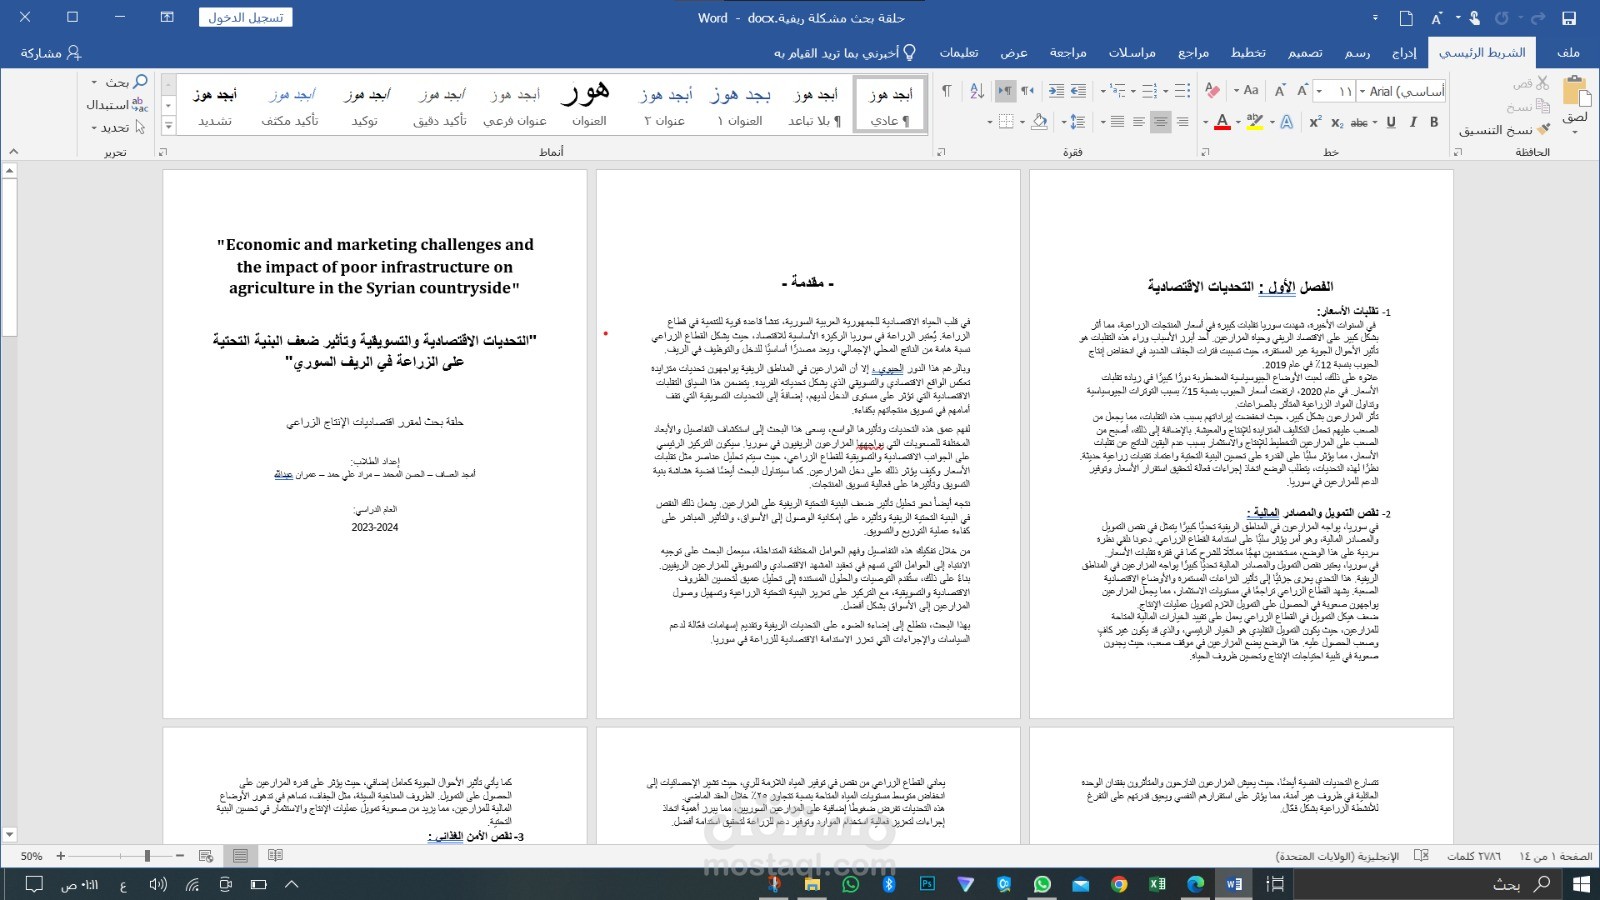This screenshot has width=1600, height=900.
Task: Click the Numbering list icon
Action: tap(1149, 90)
